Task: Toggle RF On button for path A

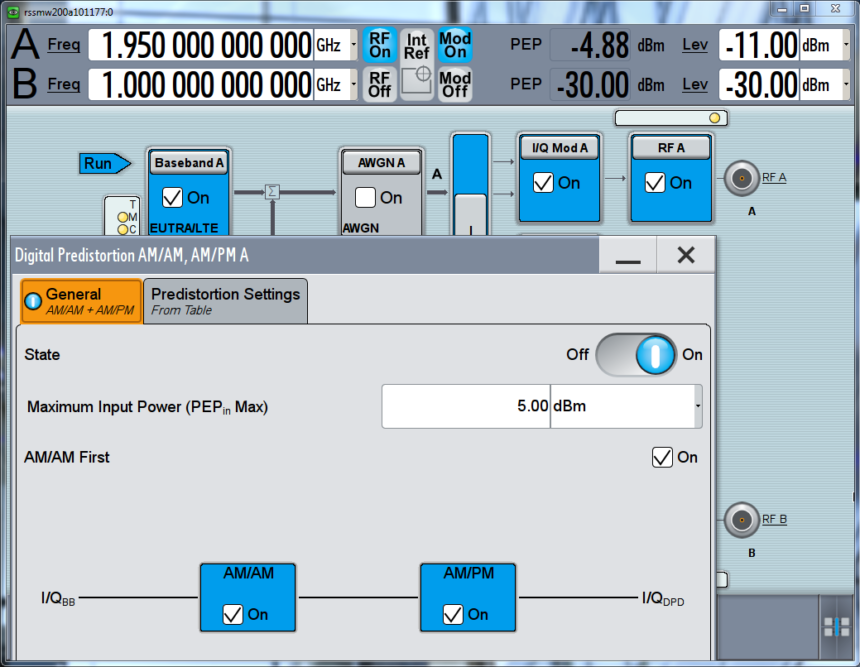Action: pyautogui.click(x=380, y=45)
